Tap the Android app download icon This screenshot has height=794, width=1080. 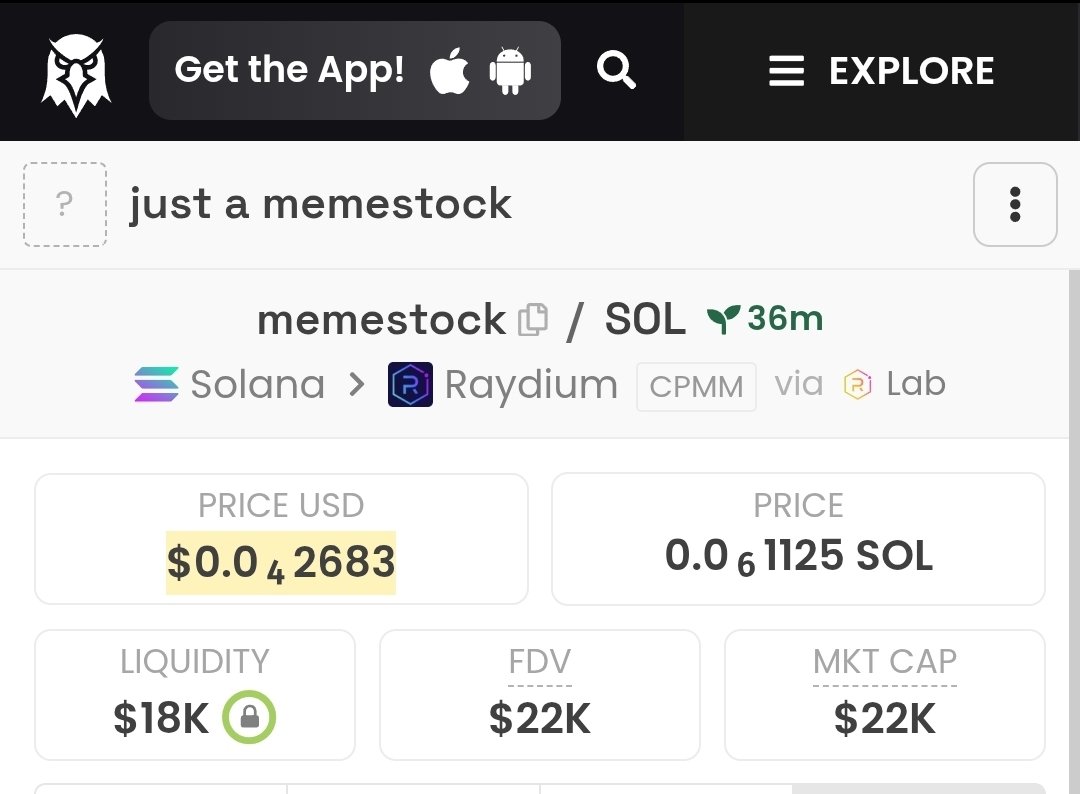point(510,70)
